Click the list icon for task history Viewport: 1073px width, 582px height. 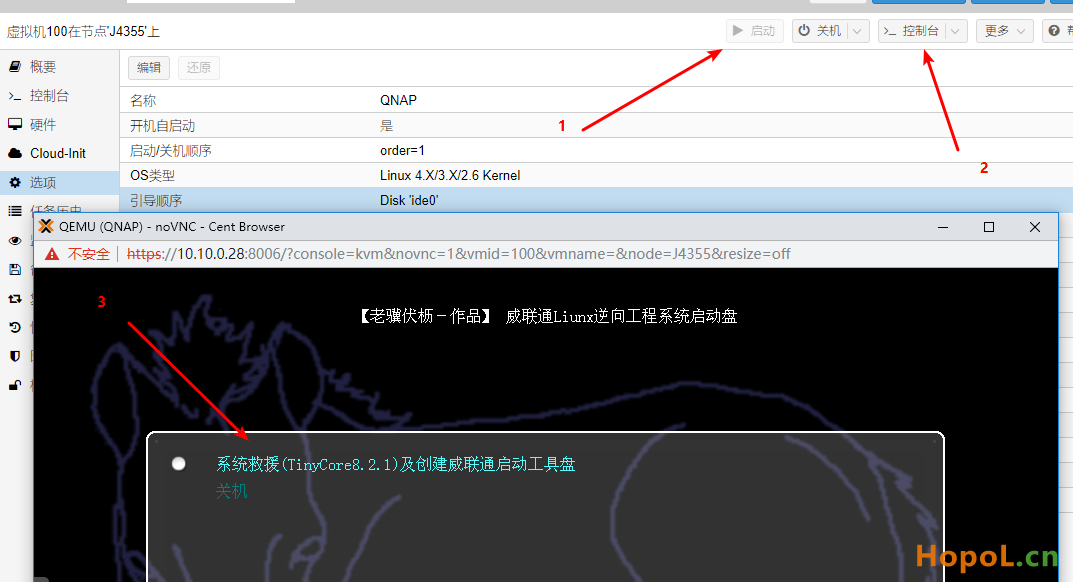14,210
